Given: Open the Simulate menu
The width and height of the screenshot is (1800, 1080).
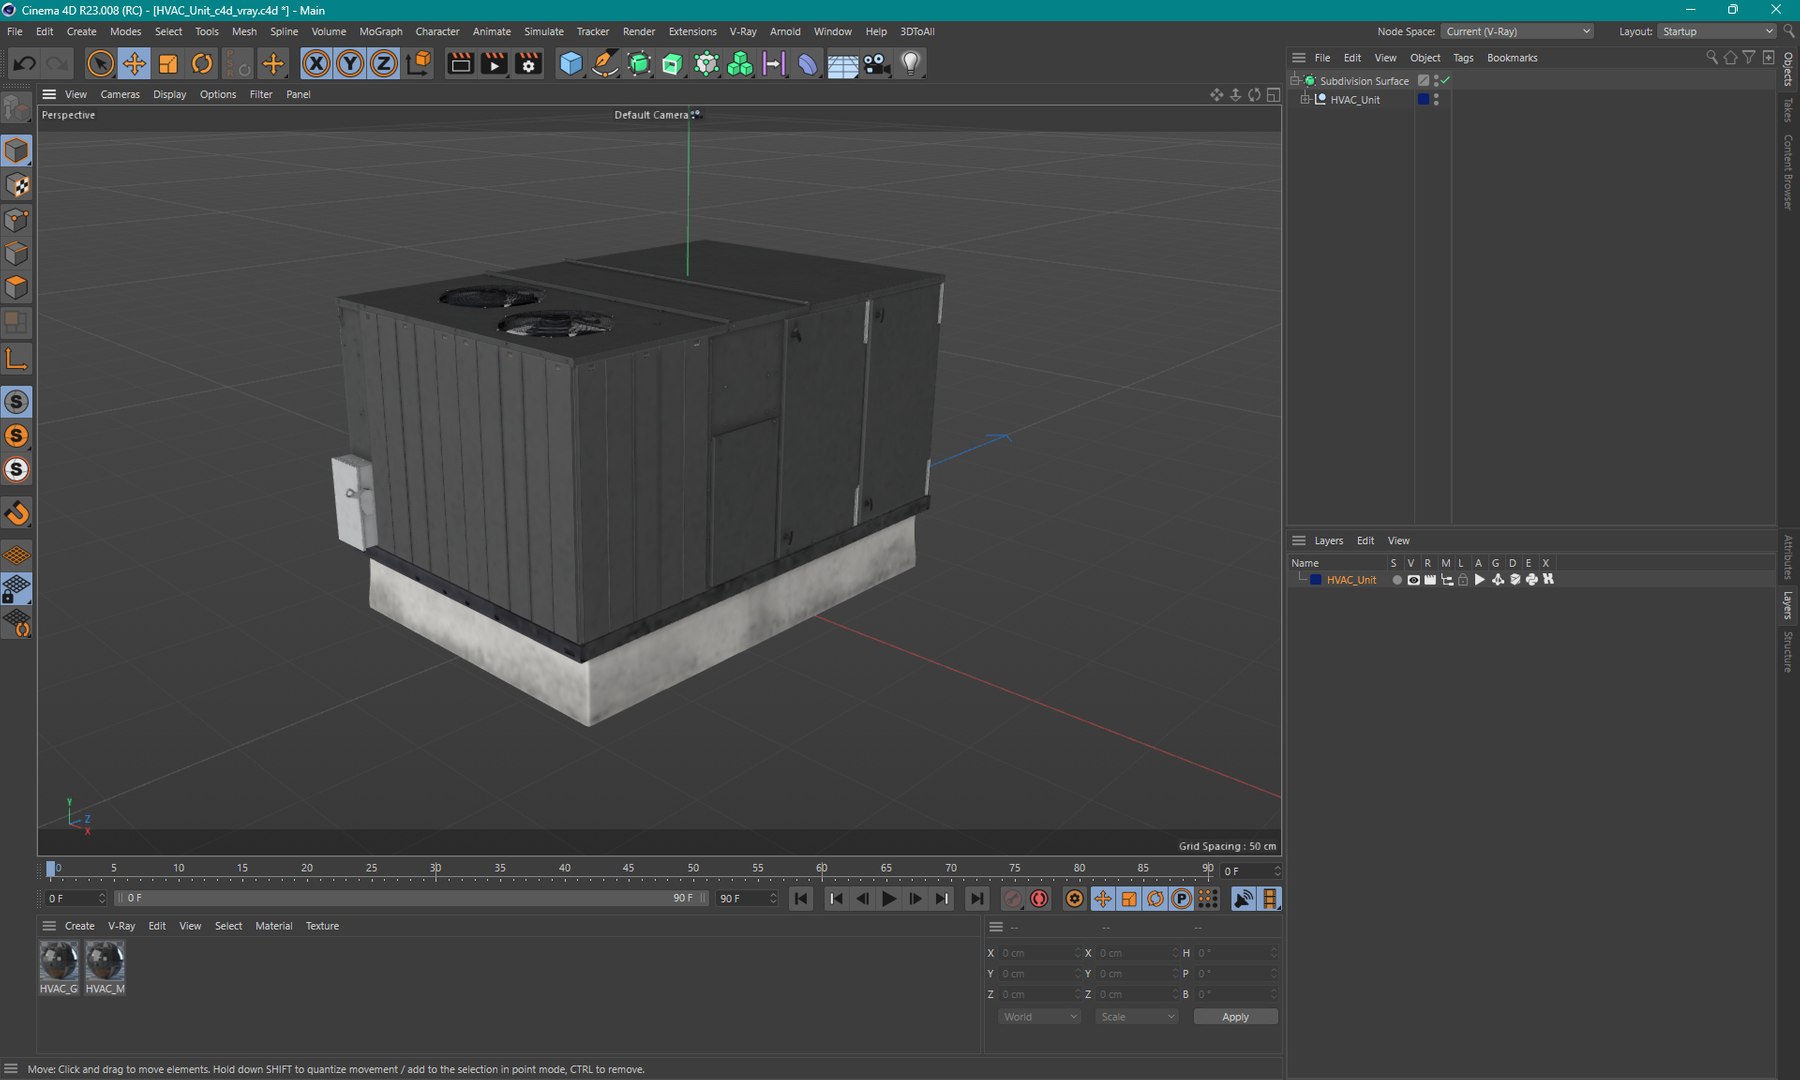Looking at the screenshot, I should tap(544, 32).
